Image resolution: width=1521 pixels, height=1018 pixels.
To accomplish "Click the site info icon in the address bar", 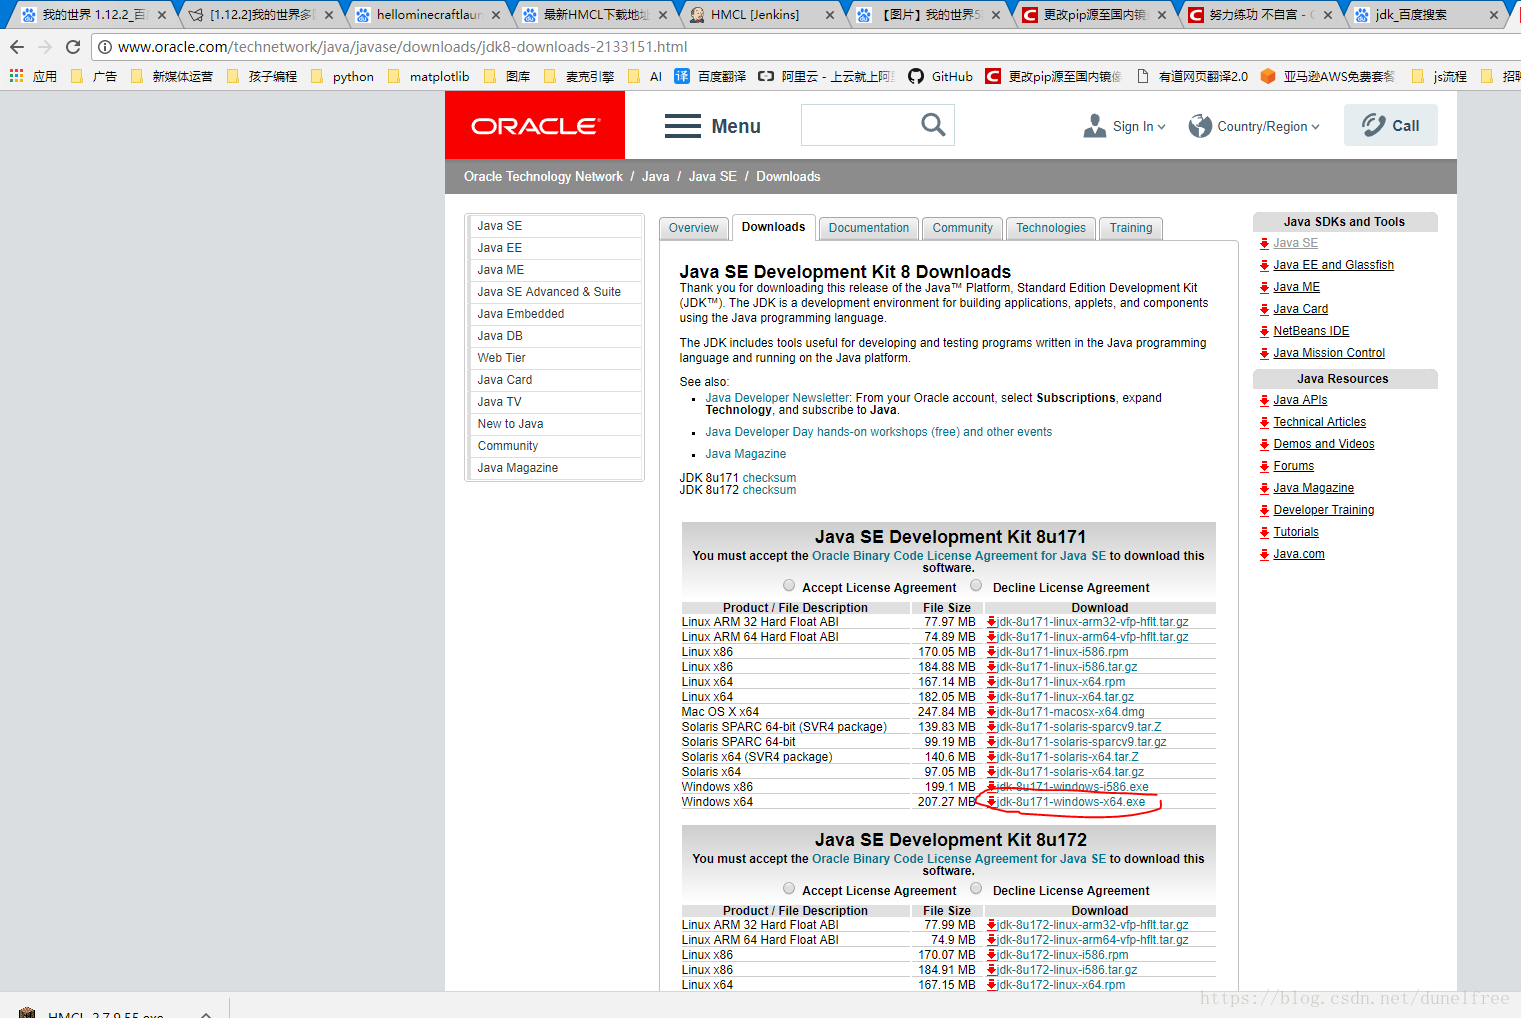I will [x=105, y=47].
